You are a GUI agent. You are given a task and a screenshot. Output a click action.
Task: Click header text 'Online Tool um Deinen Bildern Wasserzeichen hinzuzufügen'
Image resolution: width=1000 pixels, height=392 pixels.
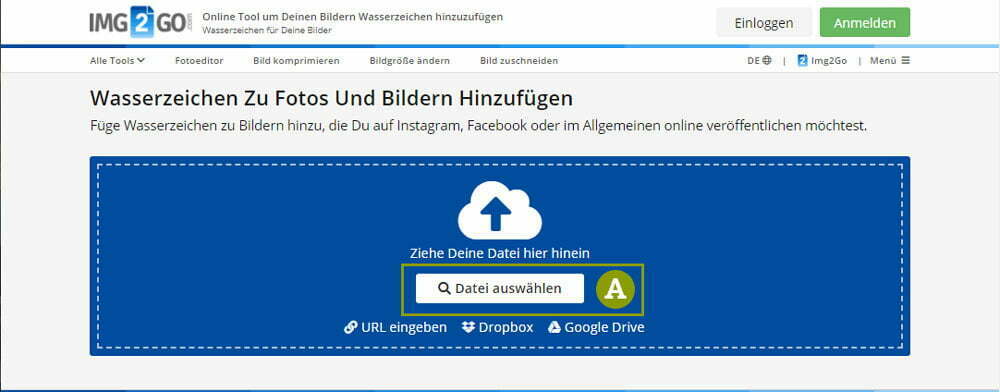coord(353,17)
